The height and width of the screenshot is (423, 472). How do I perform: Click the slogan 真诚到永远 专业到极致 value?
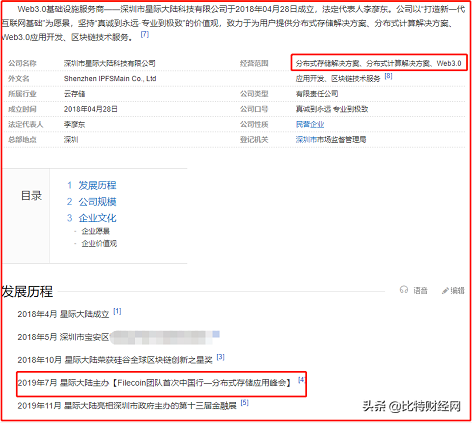point(332,109)
